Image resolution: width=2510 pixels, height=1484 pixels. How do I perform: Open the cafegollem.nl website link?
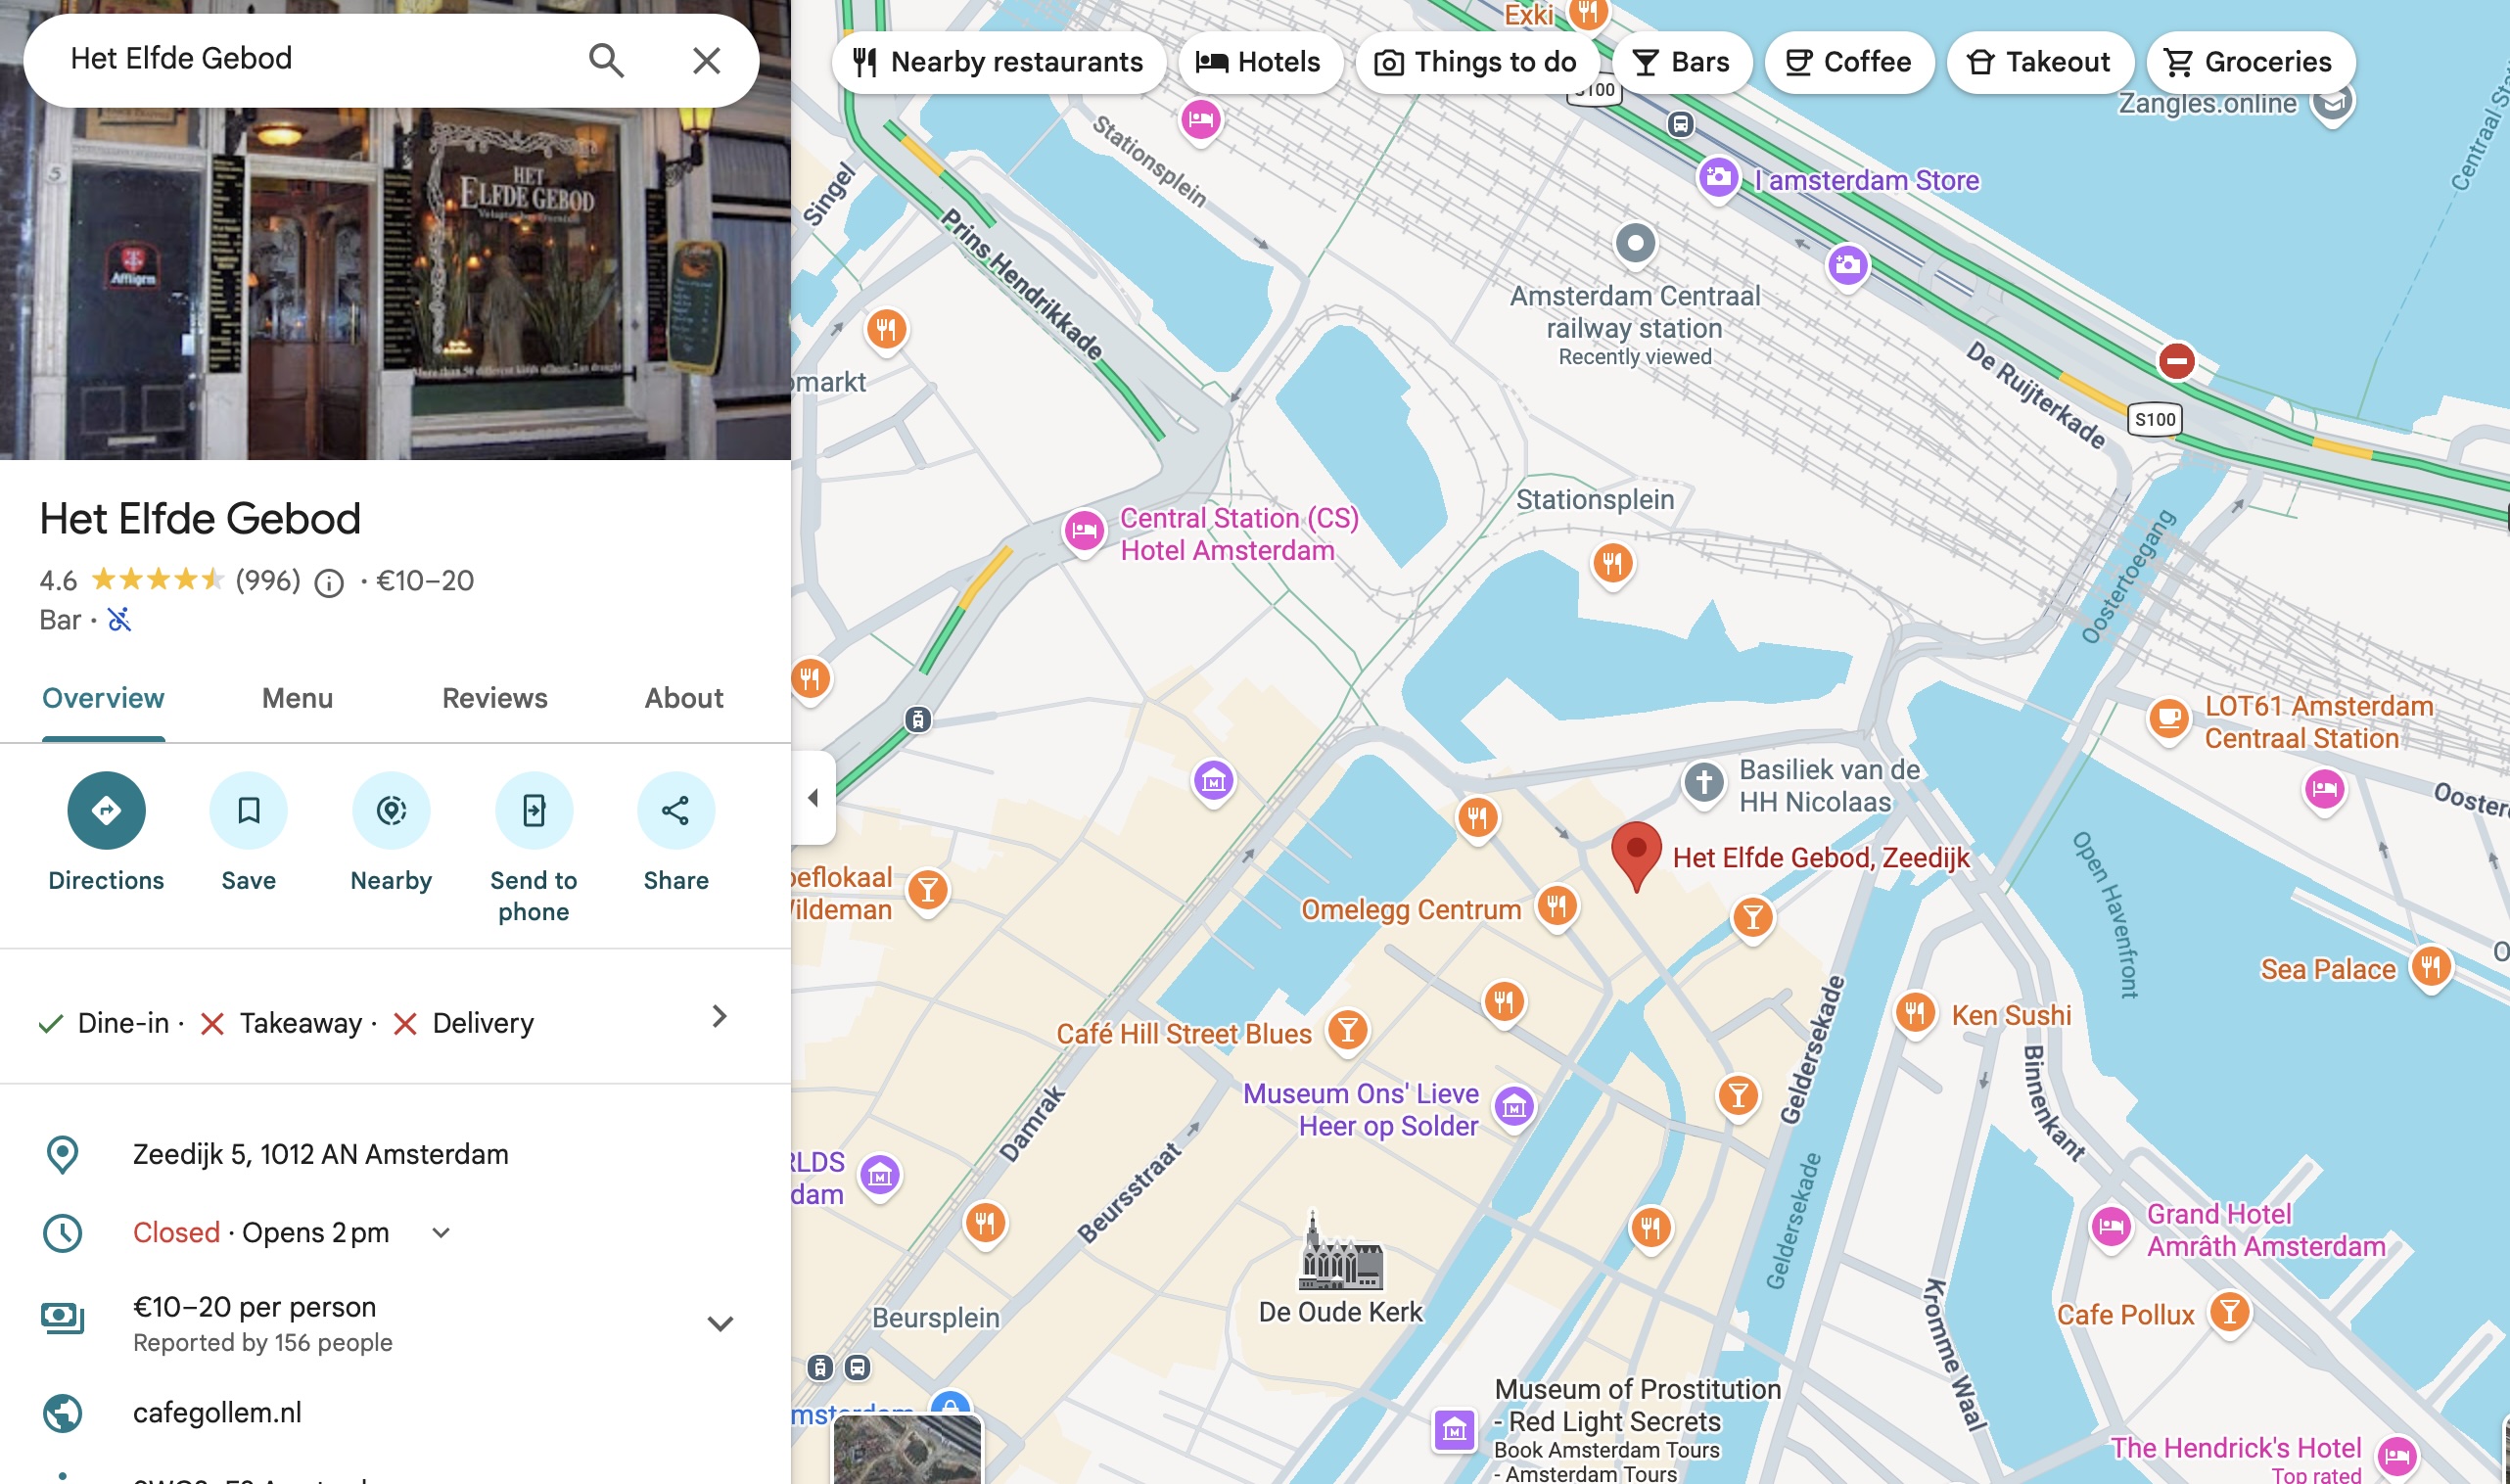[x=217, y=1412]
